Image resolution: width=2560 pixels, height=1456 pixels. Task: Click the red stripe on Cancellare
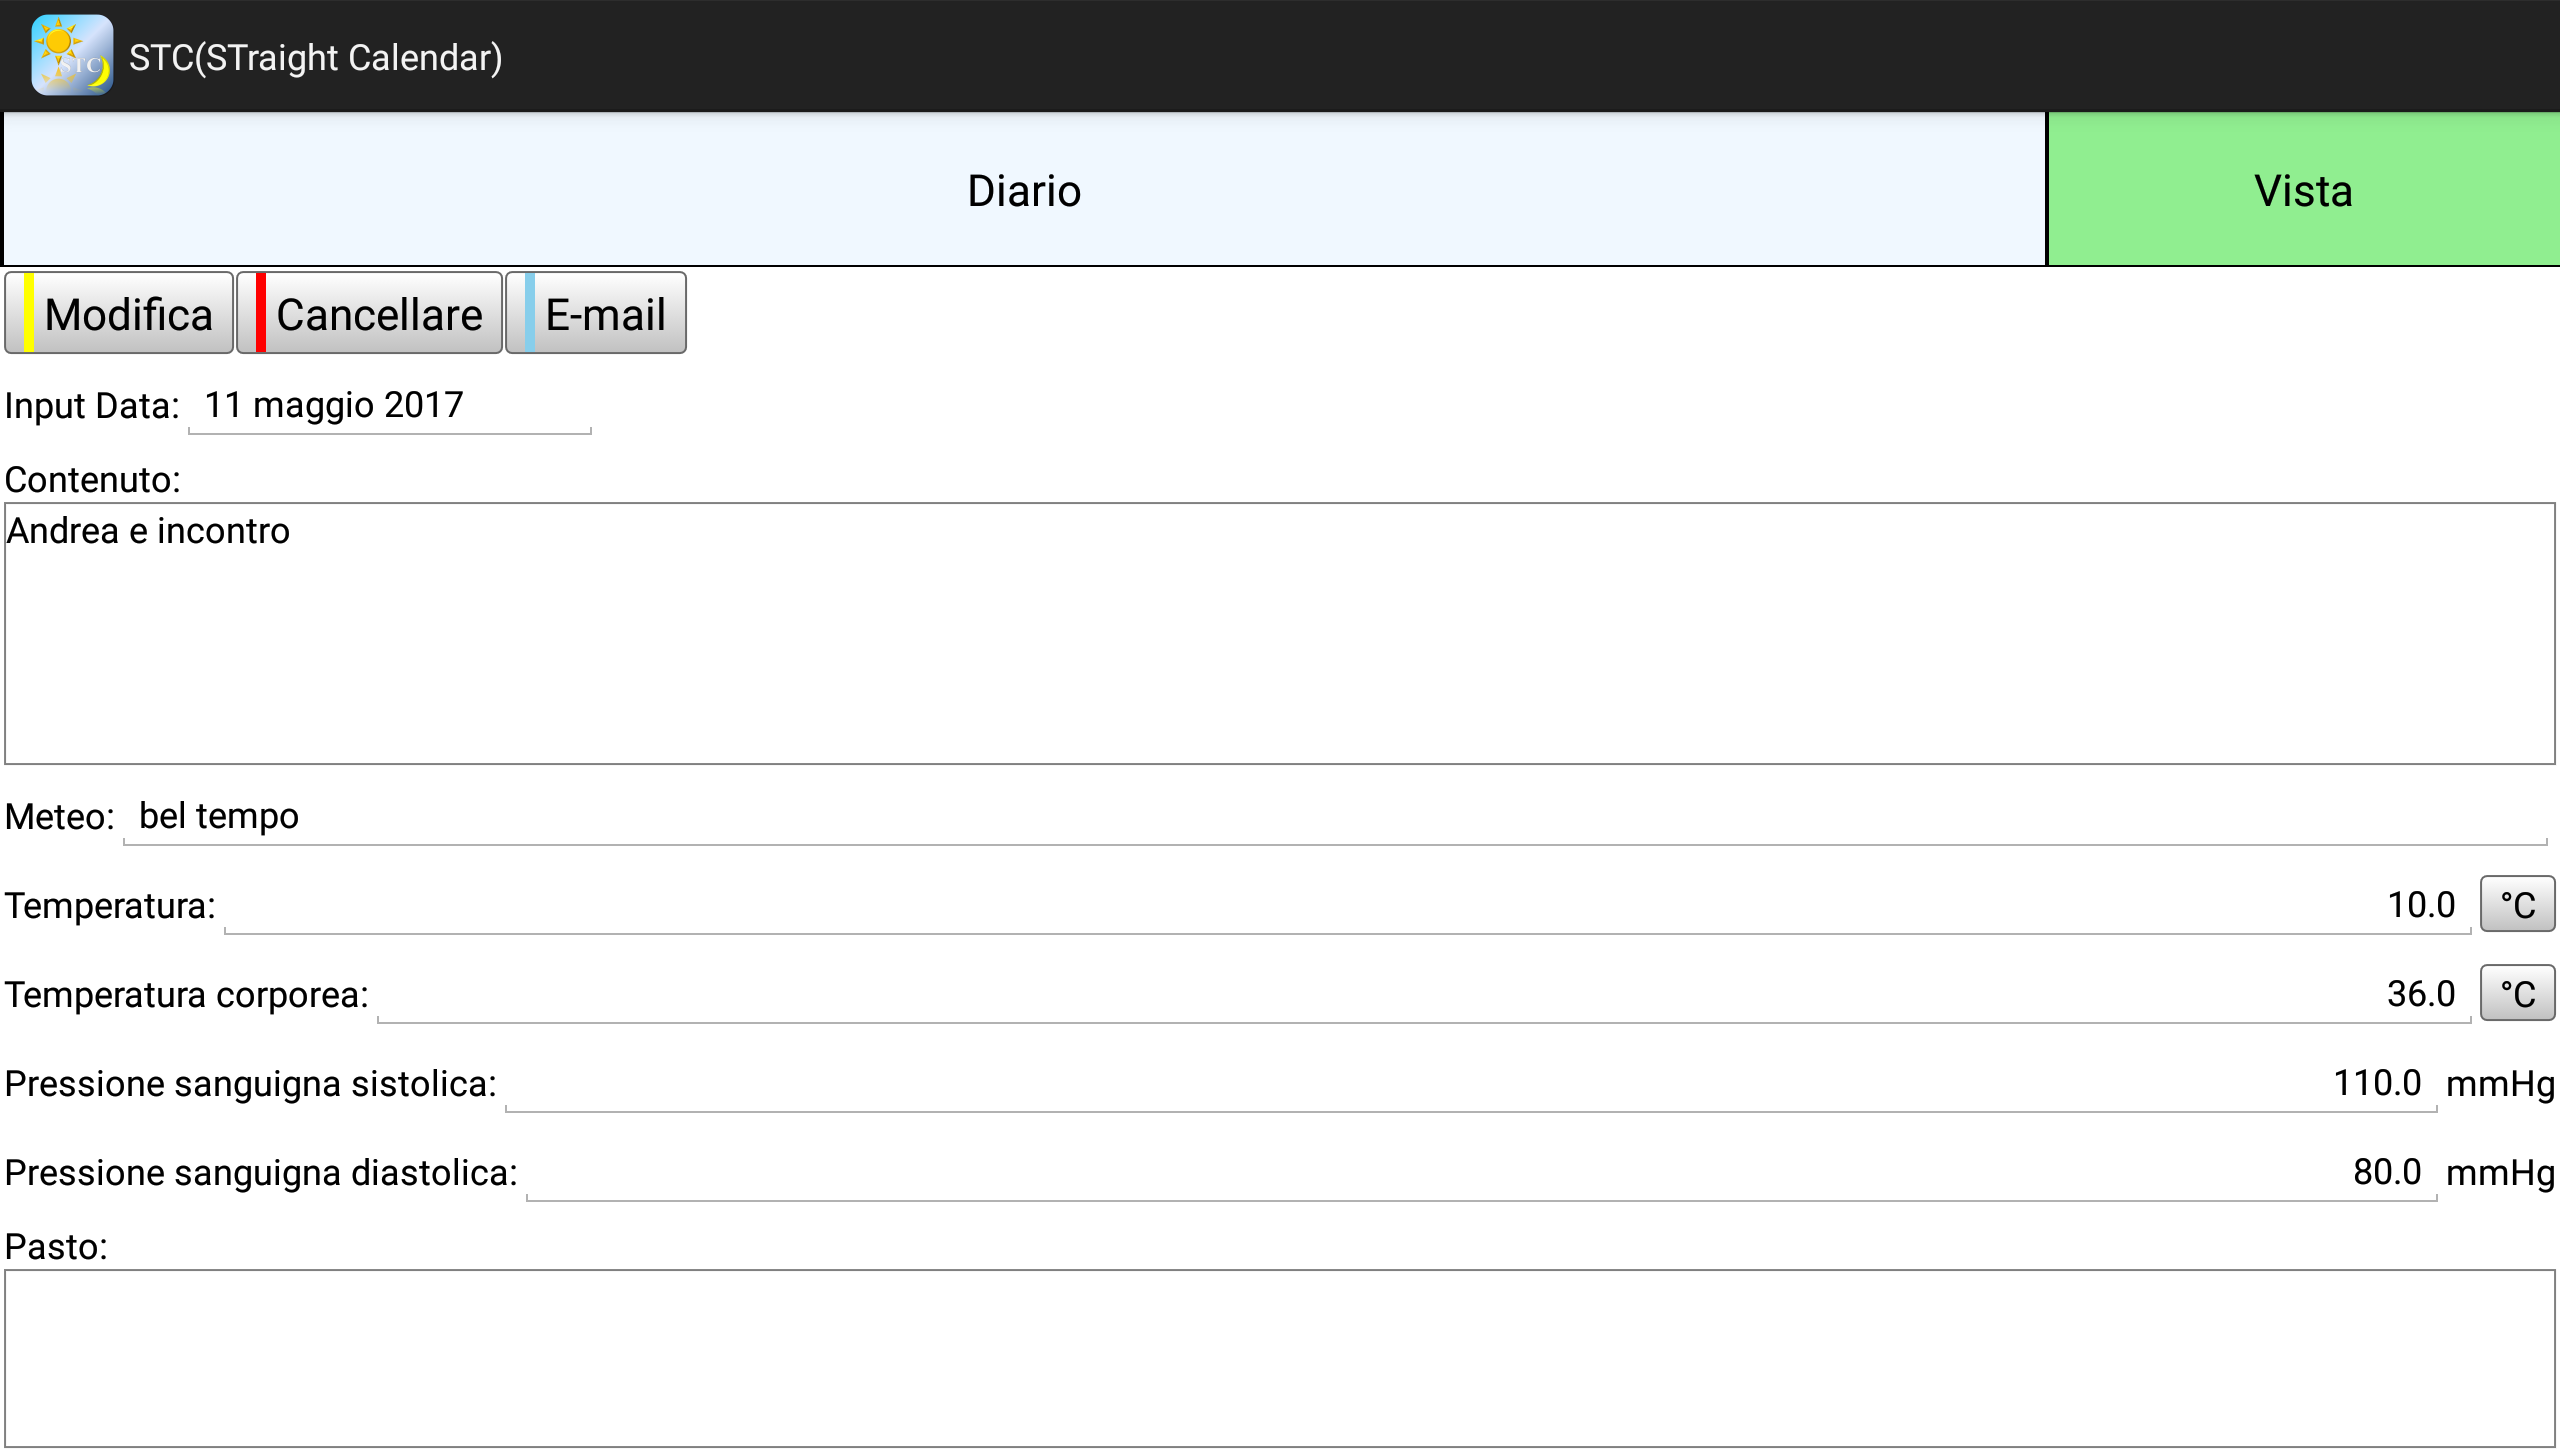[x=261, y=313]
